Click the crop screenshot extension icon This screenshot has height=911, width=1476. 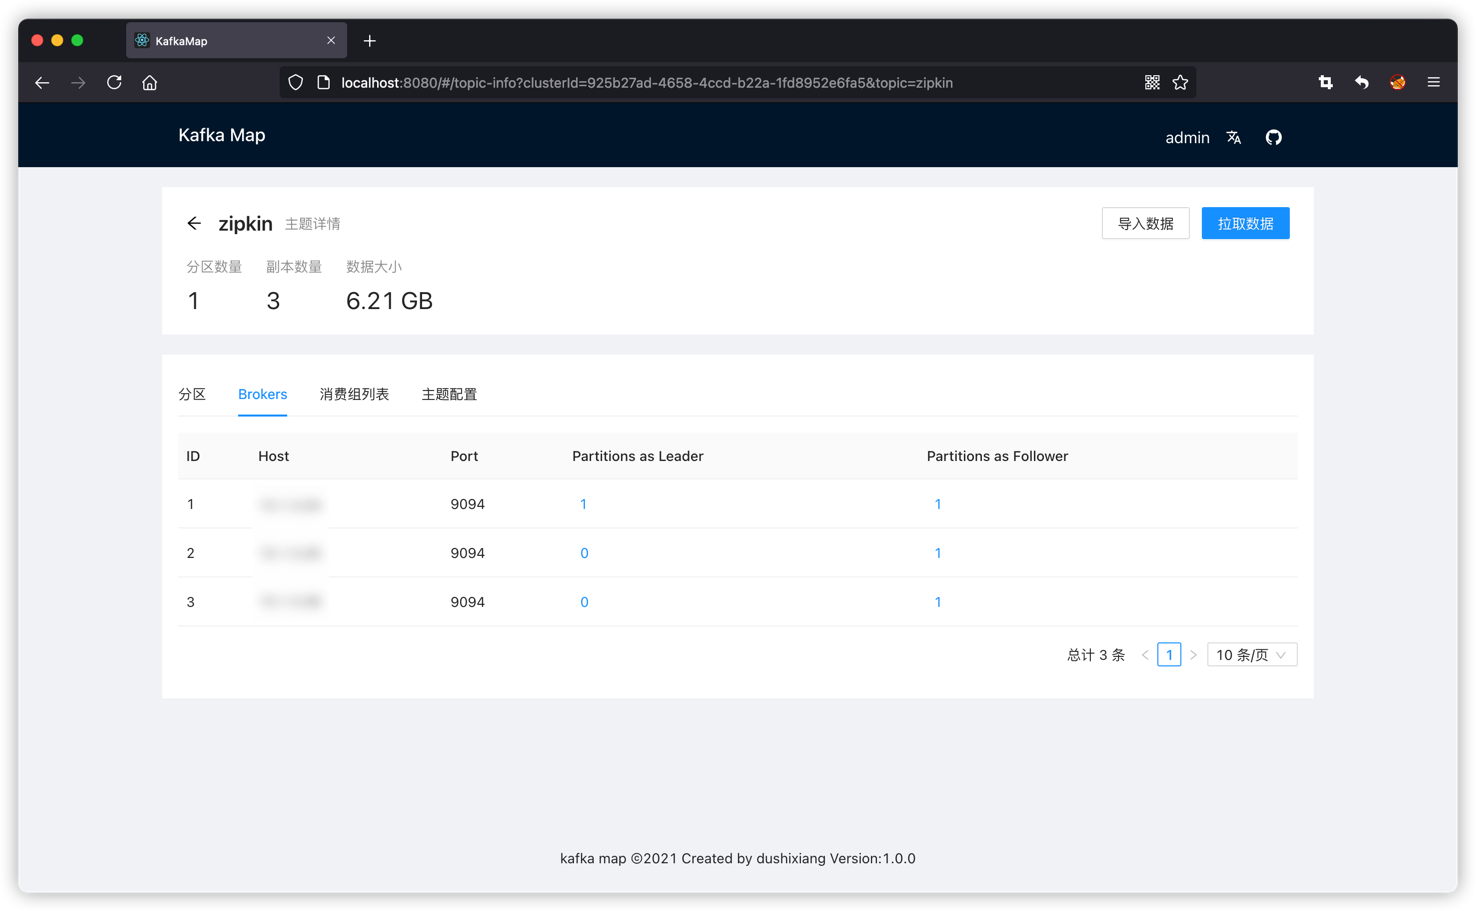coord(1326,83)
